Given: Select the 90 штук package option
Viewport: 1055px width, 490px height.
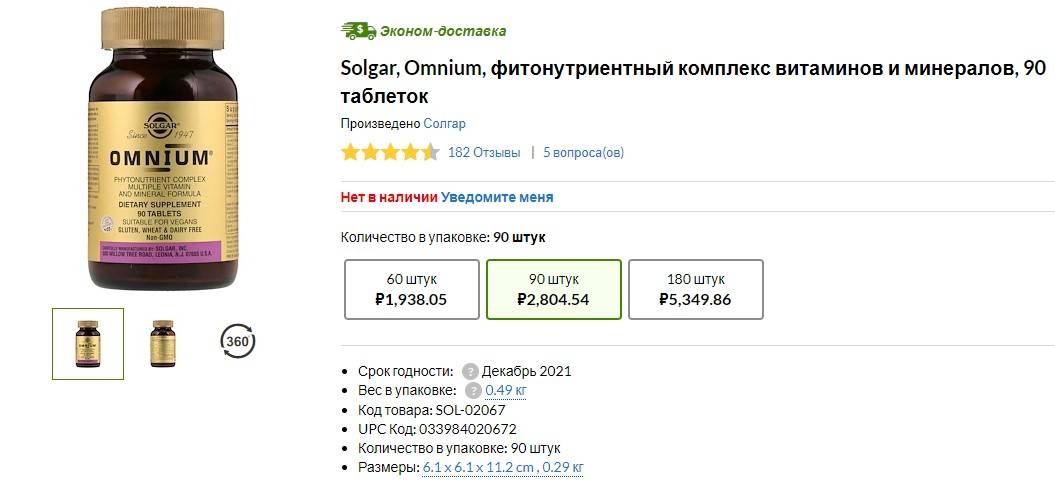Looking at the screenshot, I should [x=553, y=289].
